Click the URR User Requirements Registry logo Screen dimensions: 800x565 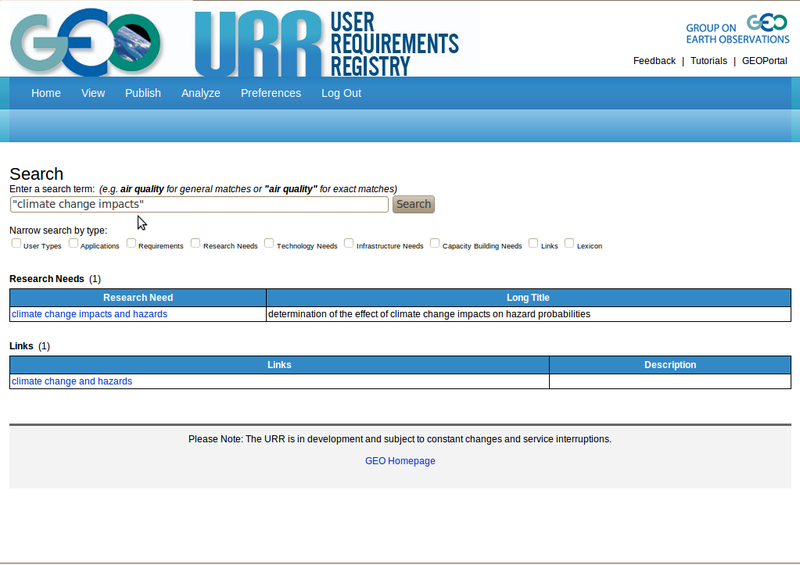[x=327, y=42]
